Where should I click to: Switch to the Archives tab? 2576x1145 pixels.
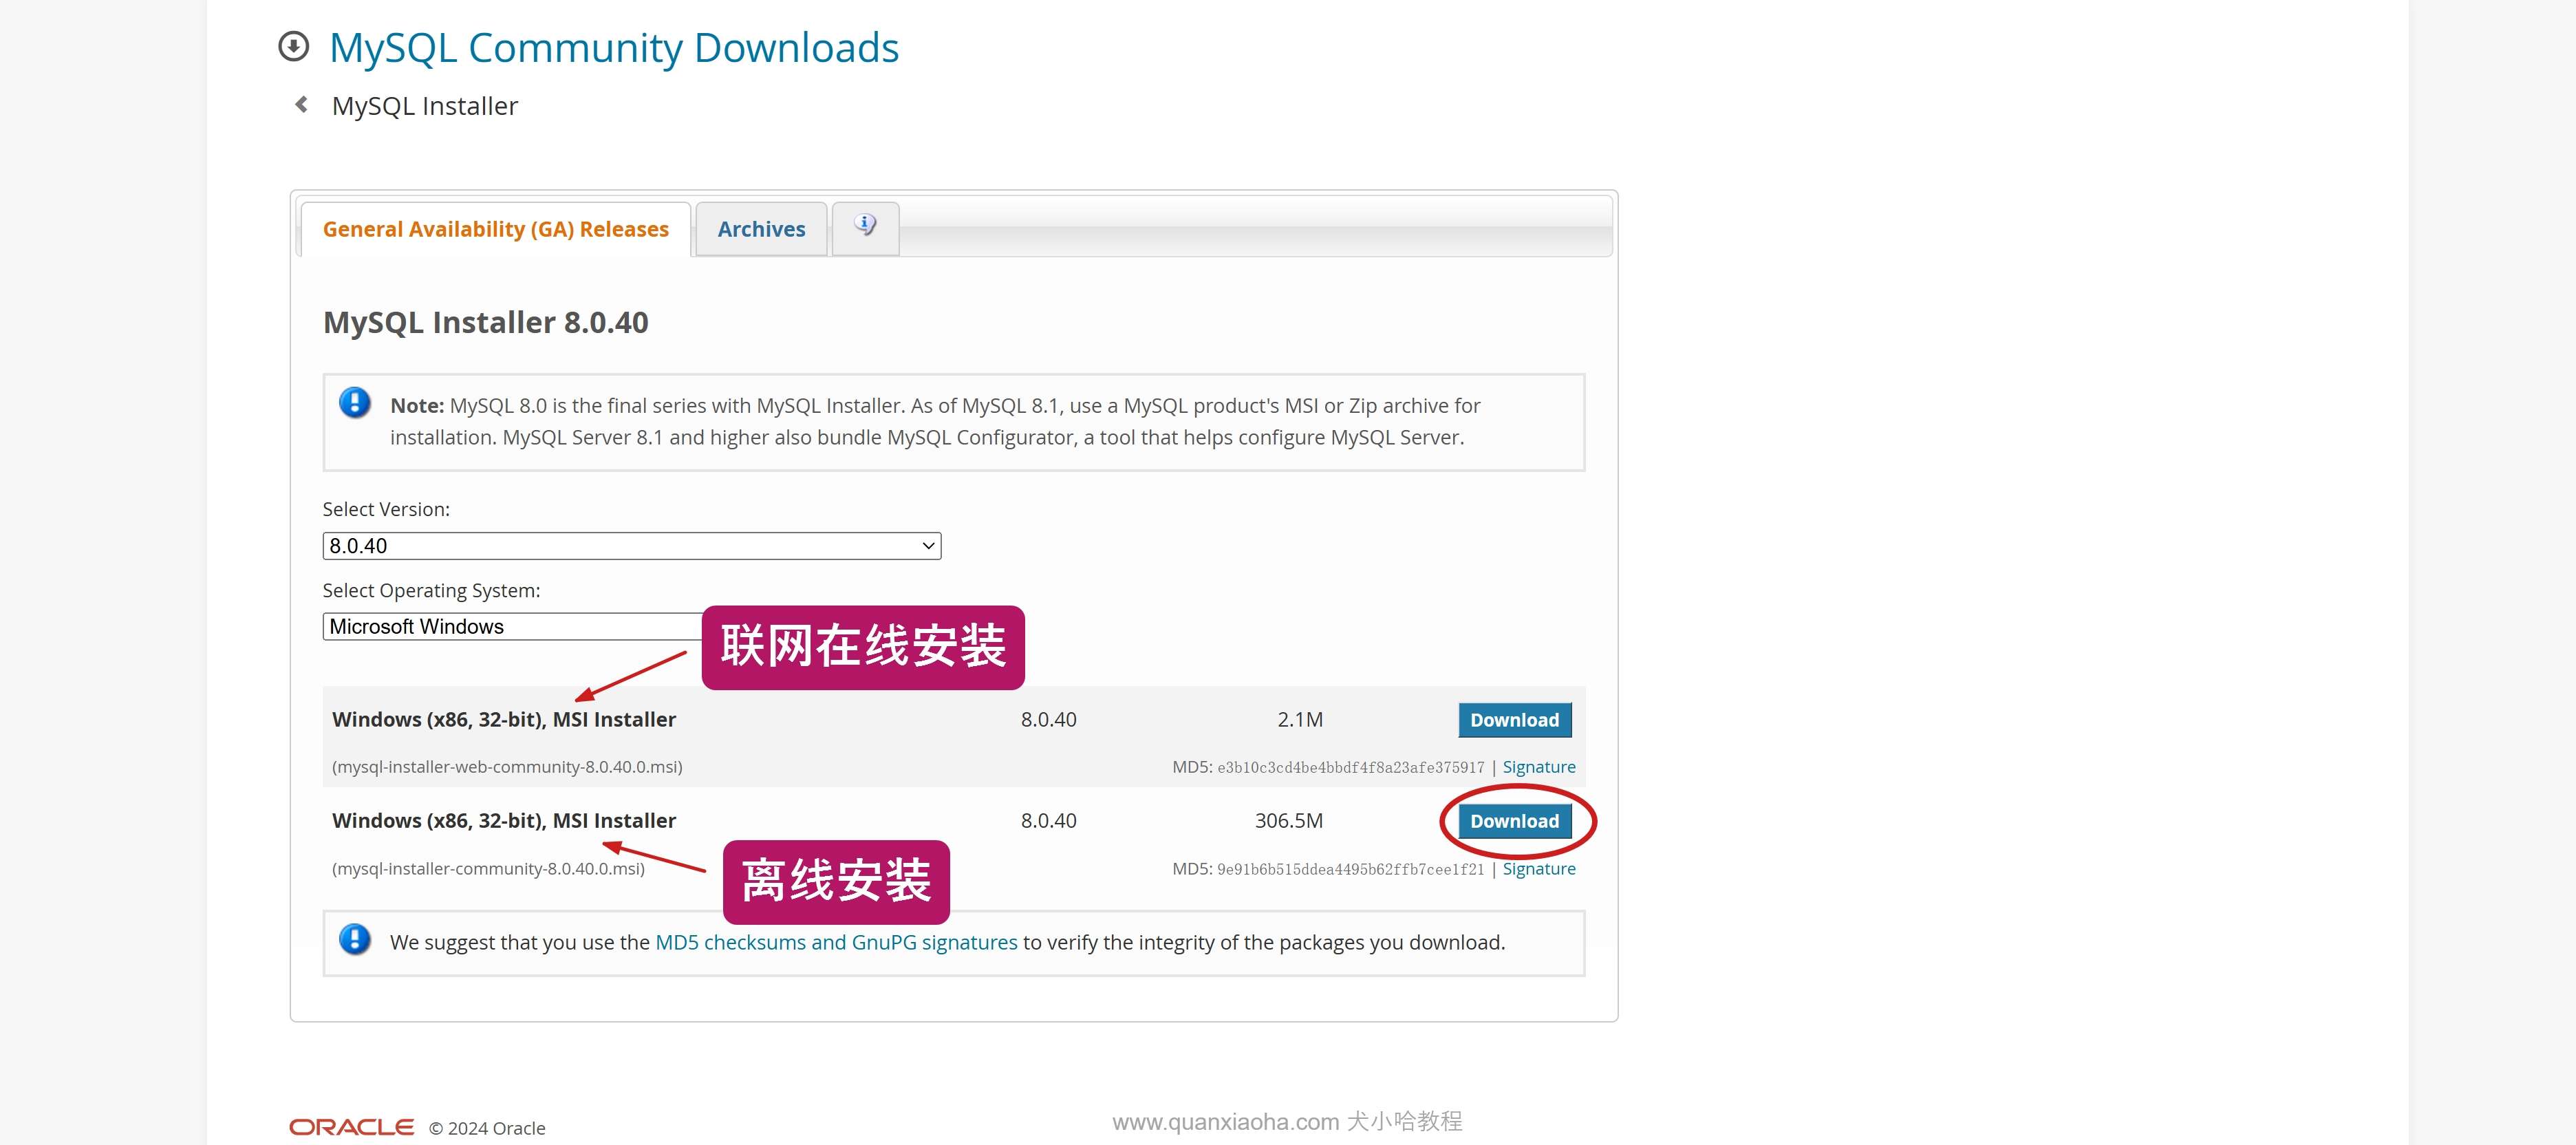pos(761,229)
